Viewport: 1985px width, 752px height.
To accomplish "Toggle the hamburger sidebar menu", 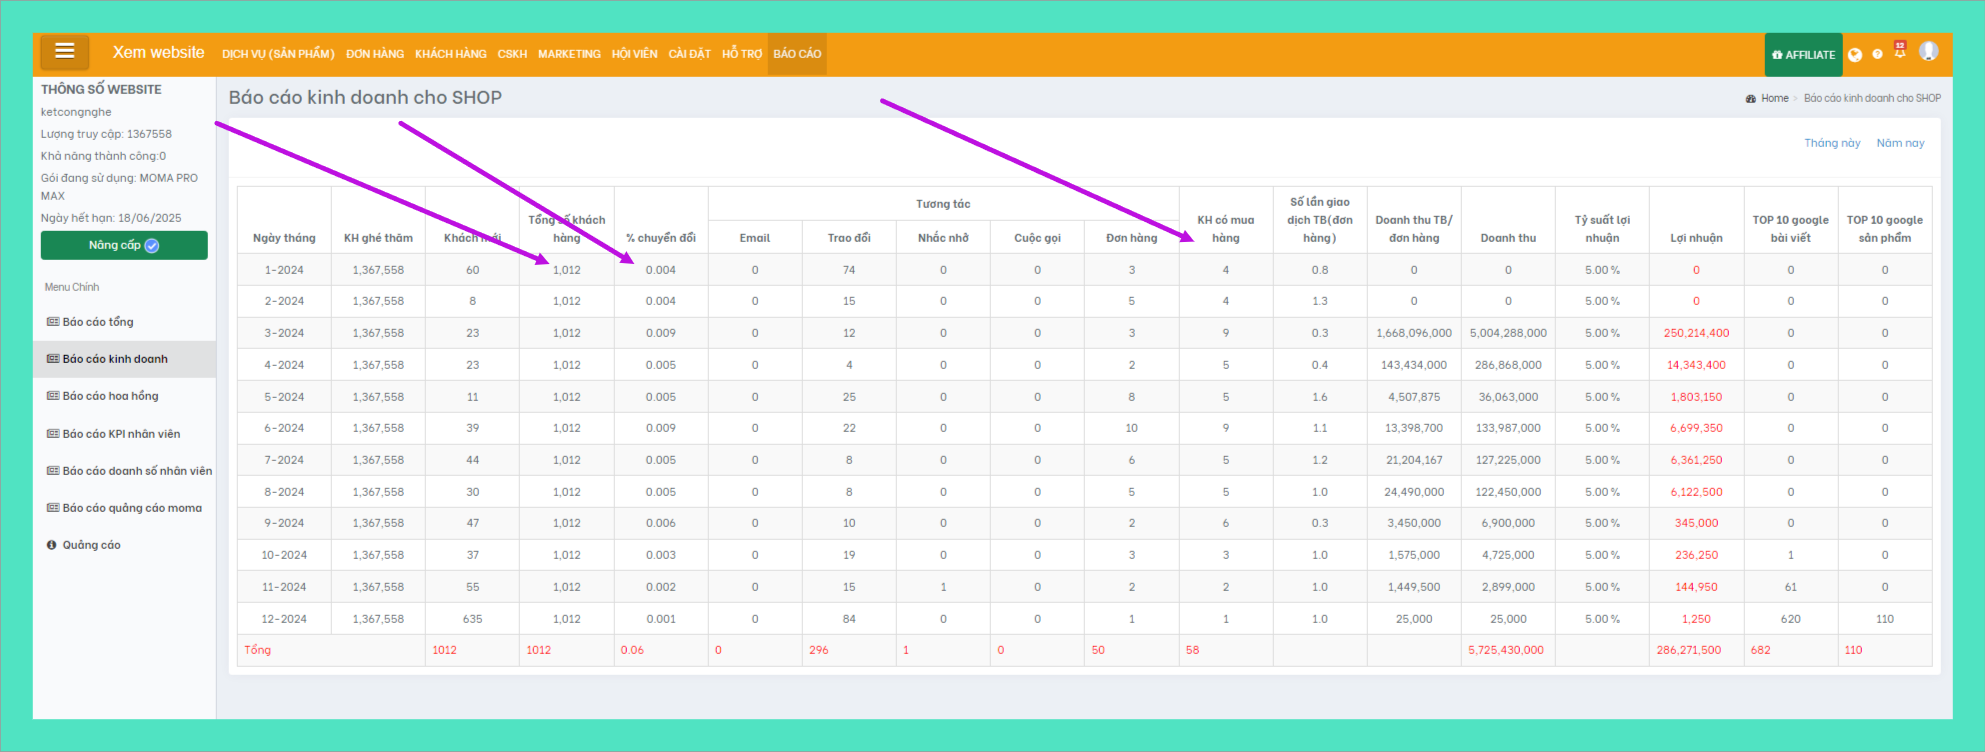I will pos(65,52).
